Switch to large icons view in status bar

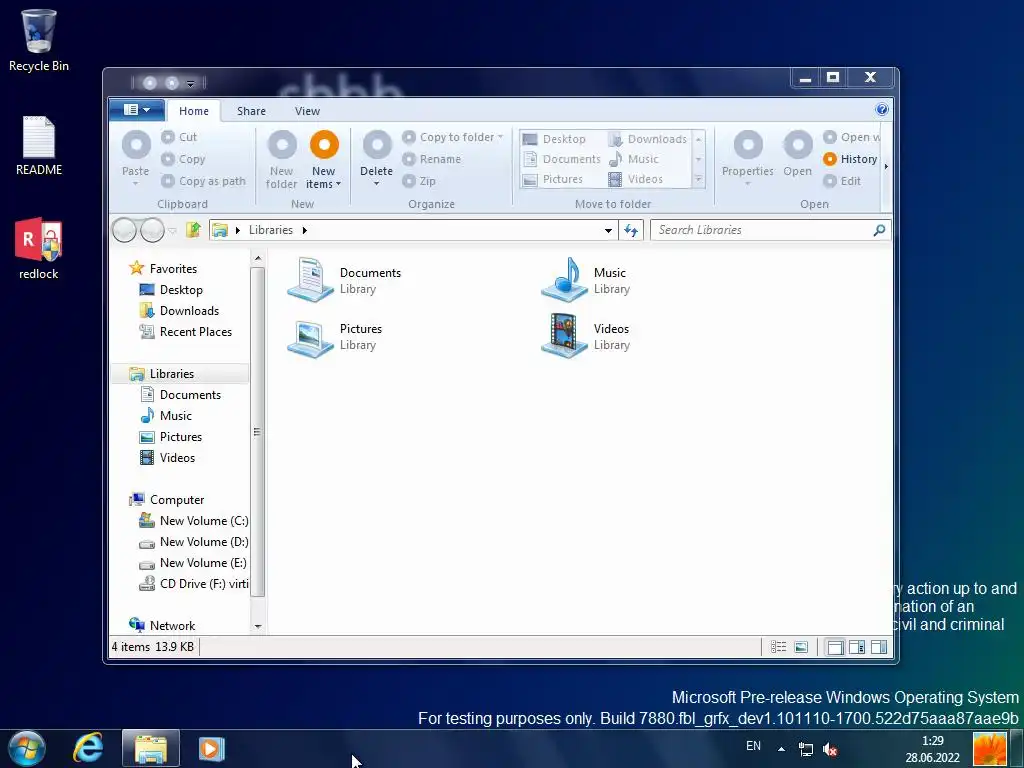(x=801, y=647)
